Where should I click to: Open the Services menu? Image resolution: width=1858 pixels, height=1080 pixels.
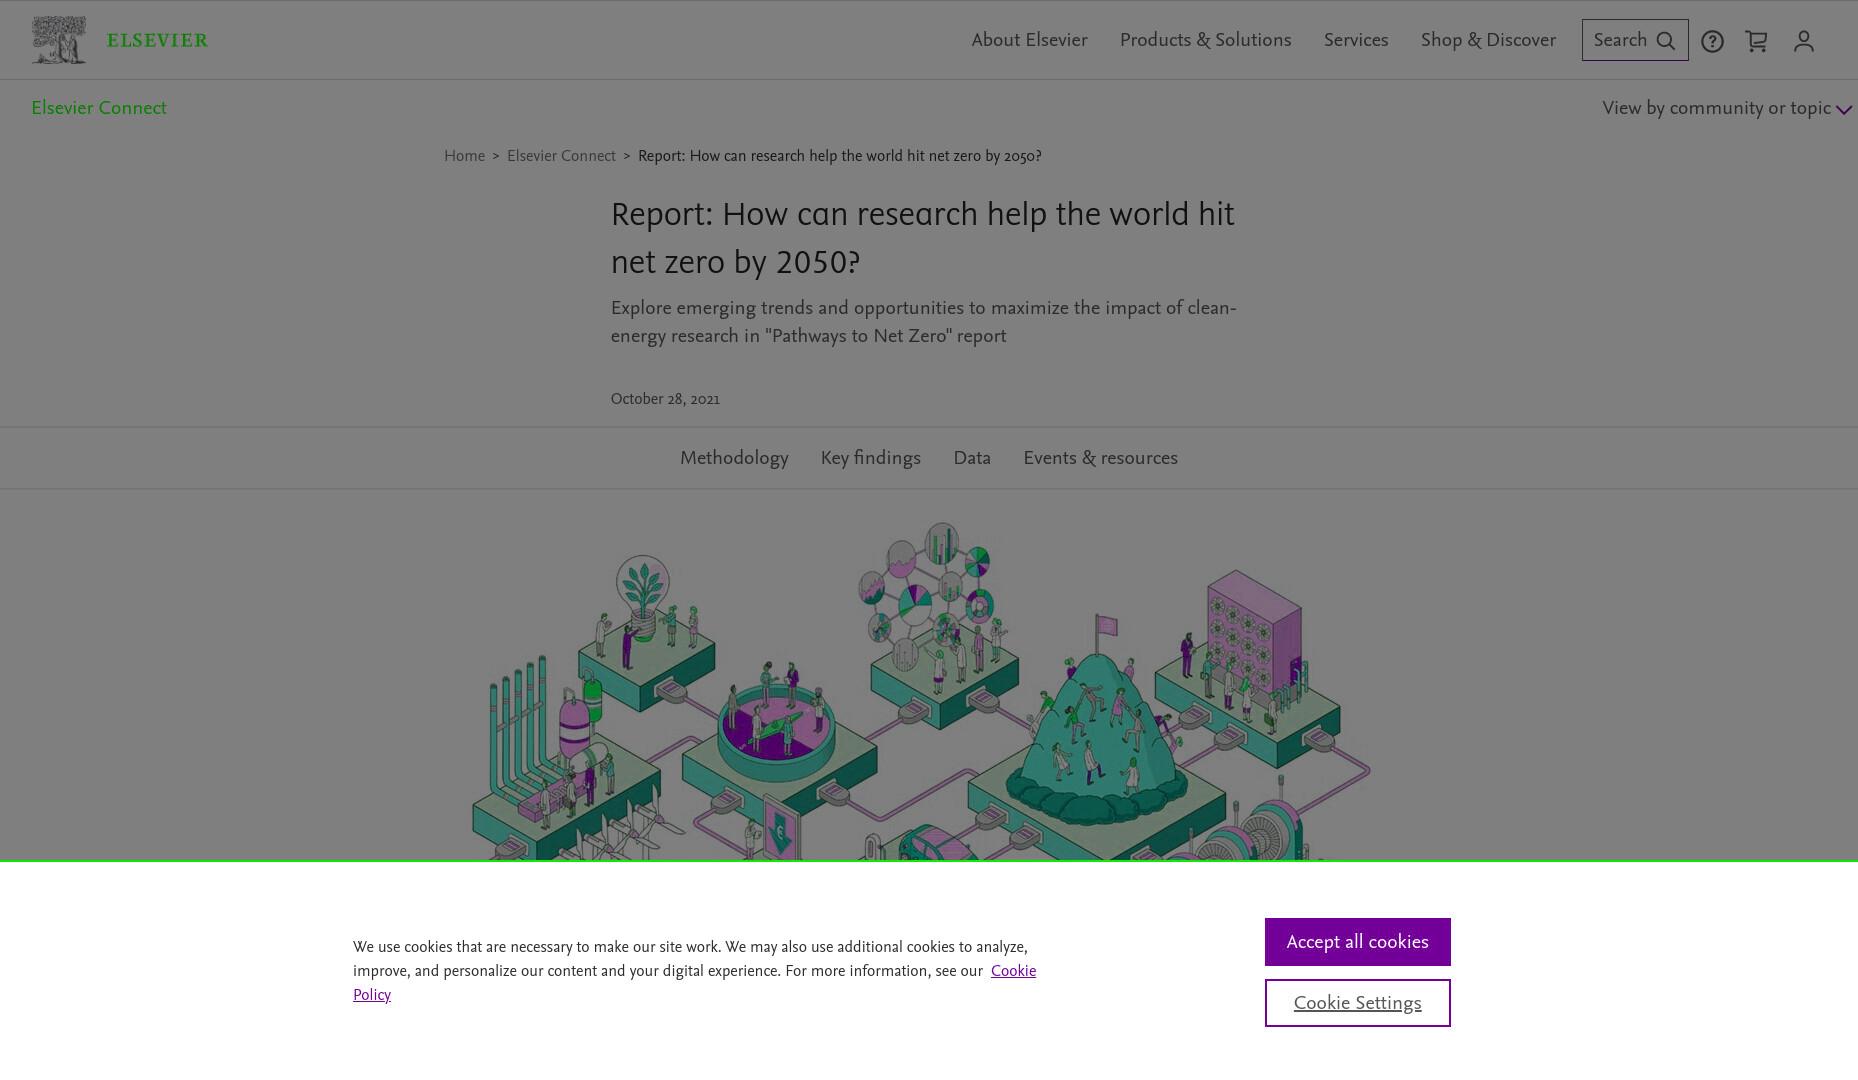1356,40
